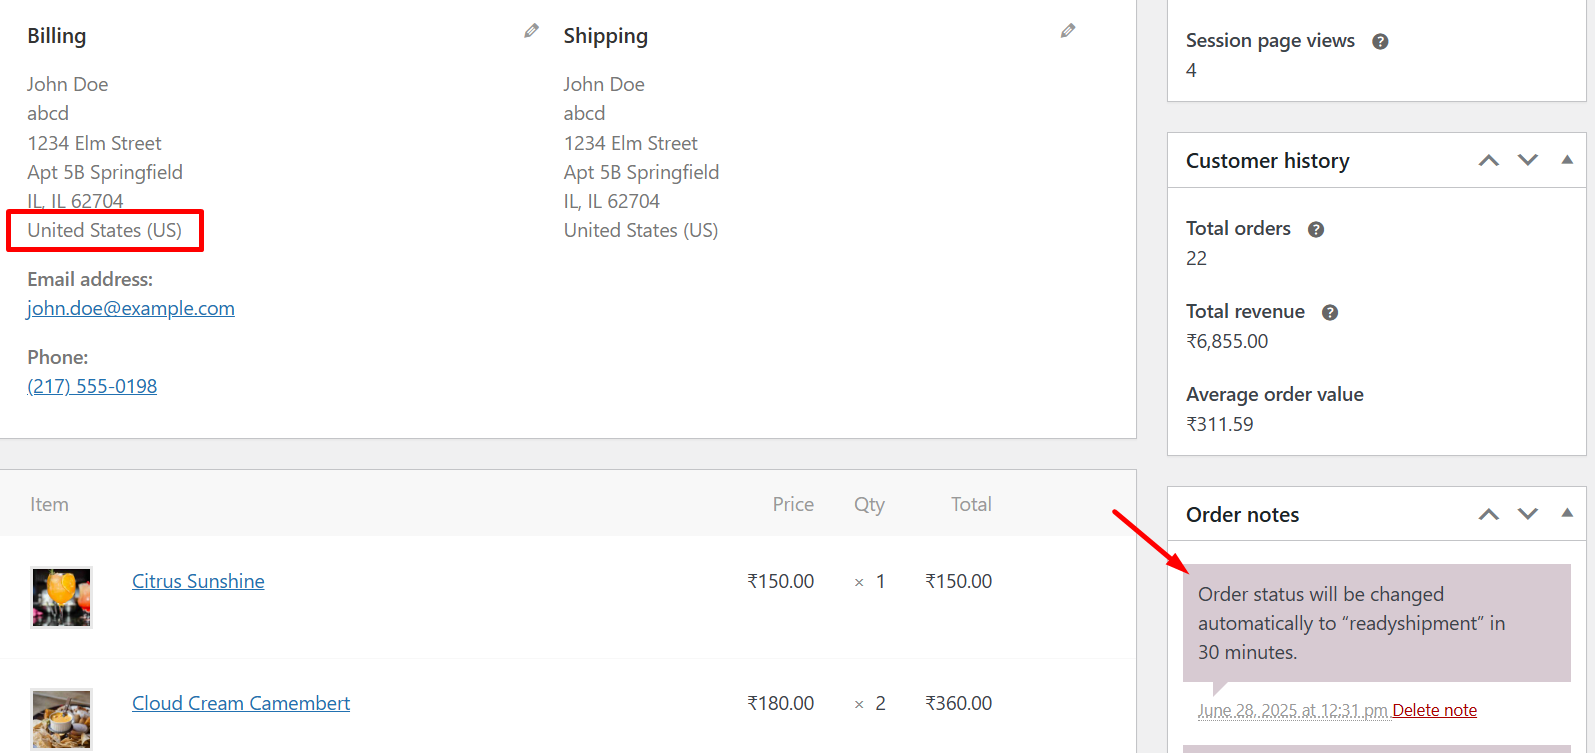Click the phone number (217) 555-0198
The height and width of the screenshot is (753, 1595).
click(92, 386)
